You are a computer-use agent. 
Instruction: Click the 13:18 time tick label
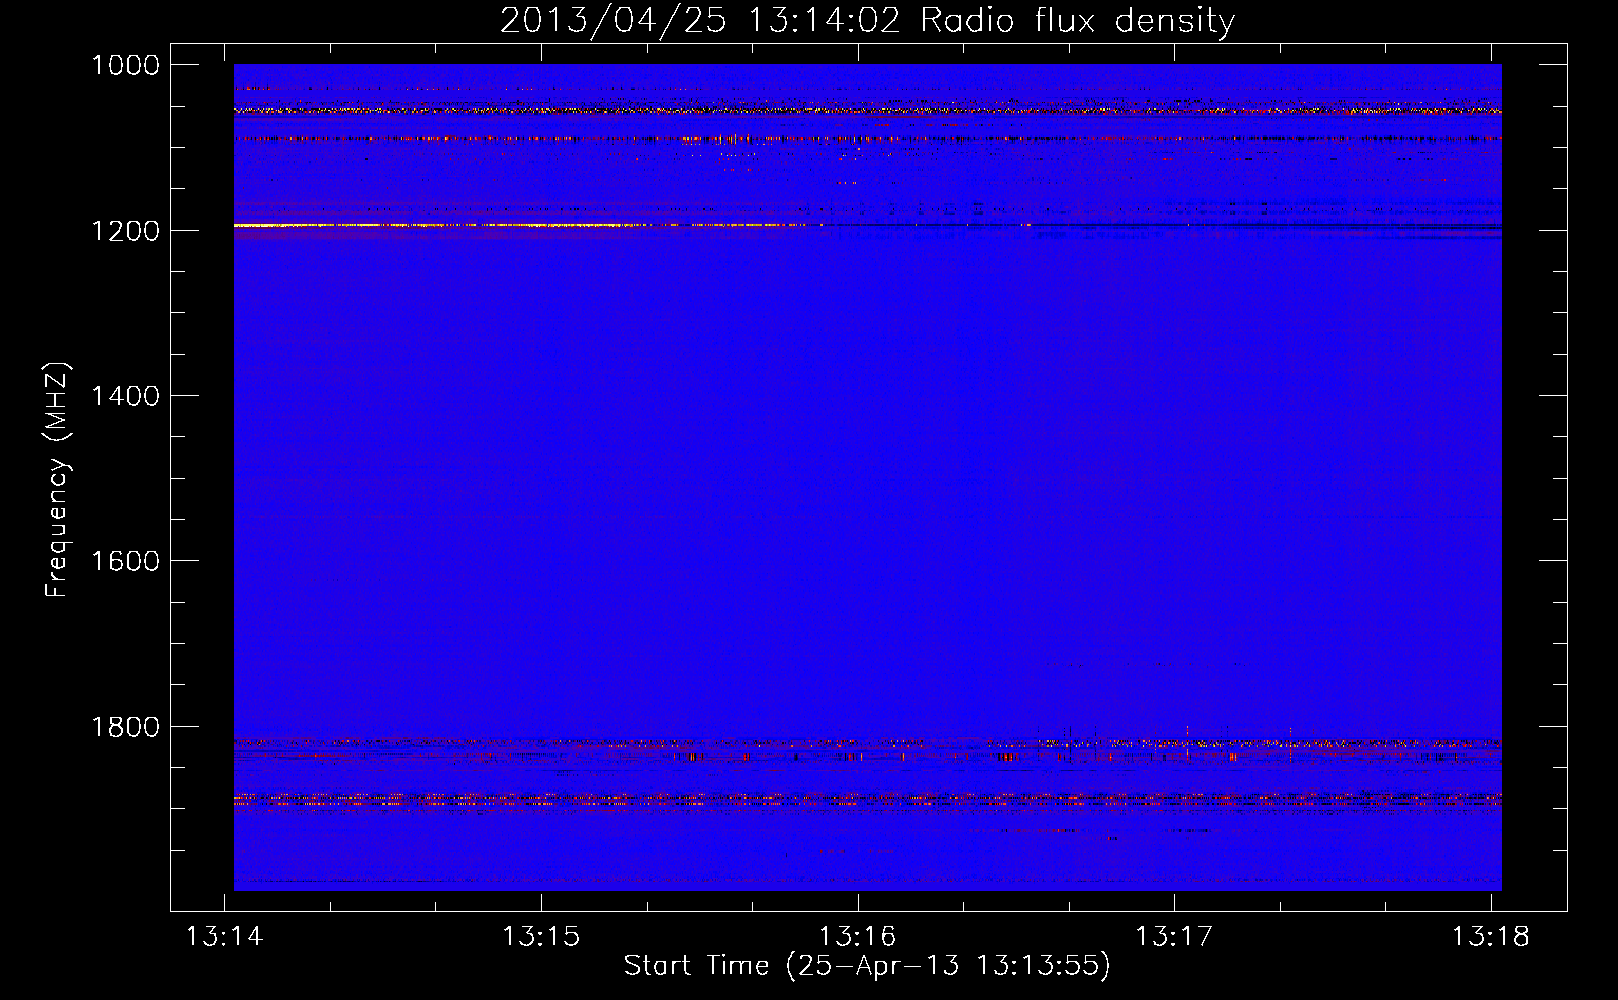point(1491,936)
